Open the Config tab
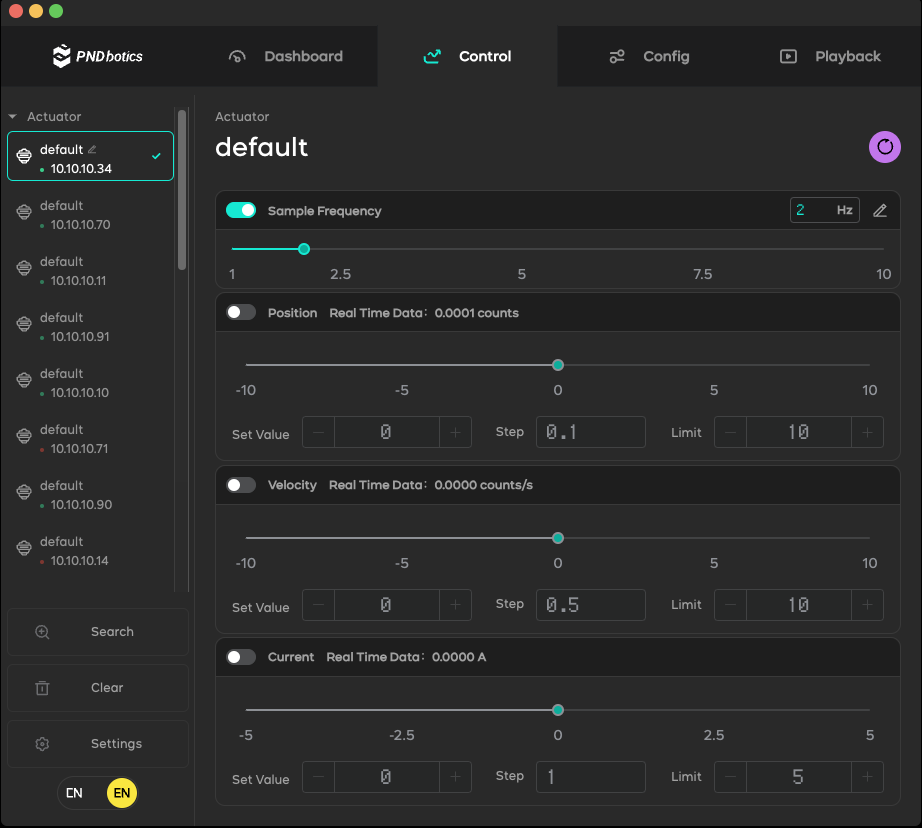This screenshot has height=828, width=922. click(649, 56)
